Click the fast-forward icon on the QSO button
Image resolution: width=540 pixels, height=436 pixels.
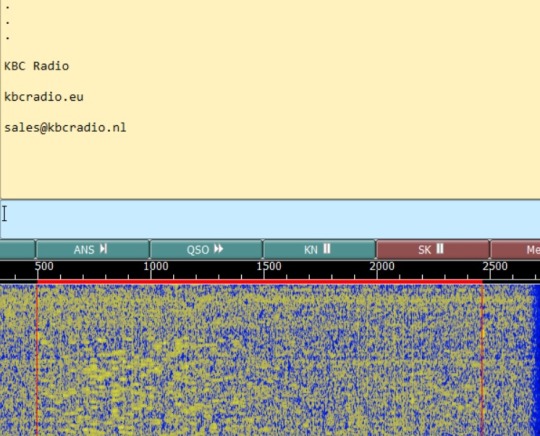pos(218,249)
